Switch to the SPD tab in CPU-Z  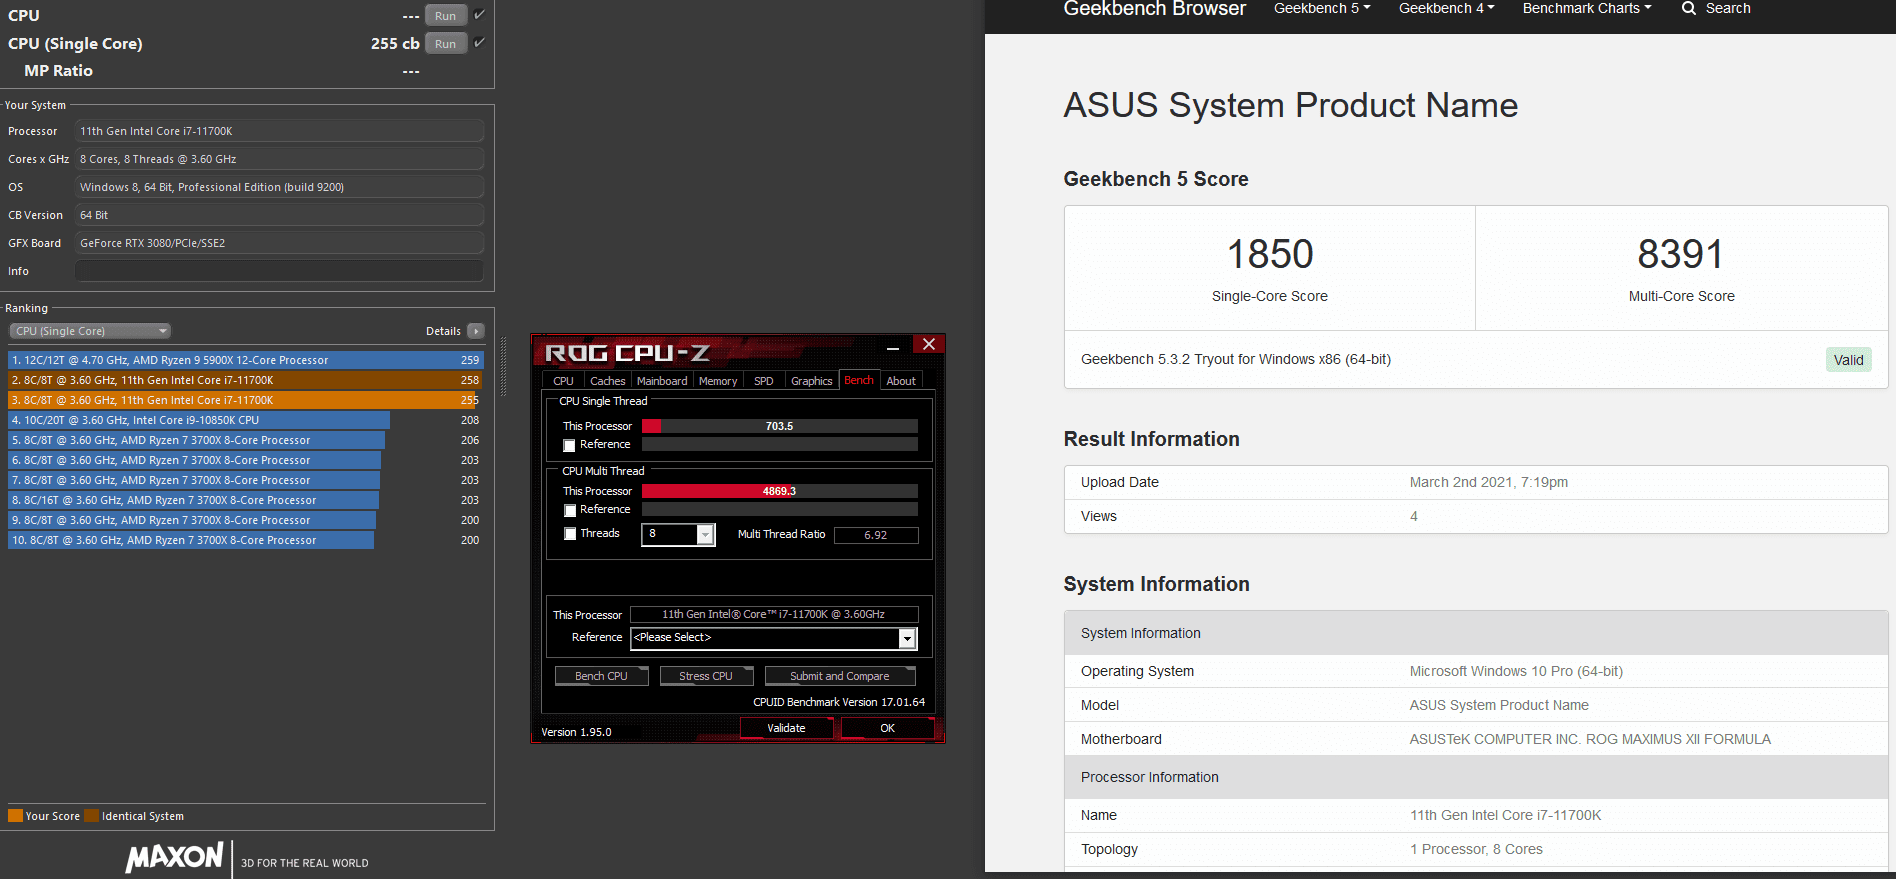pos(763,381)
